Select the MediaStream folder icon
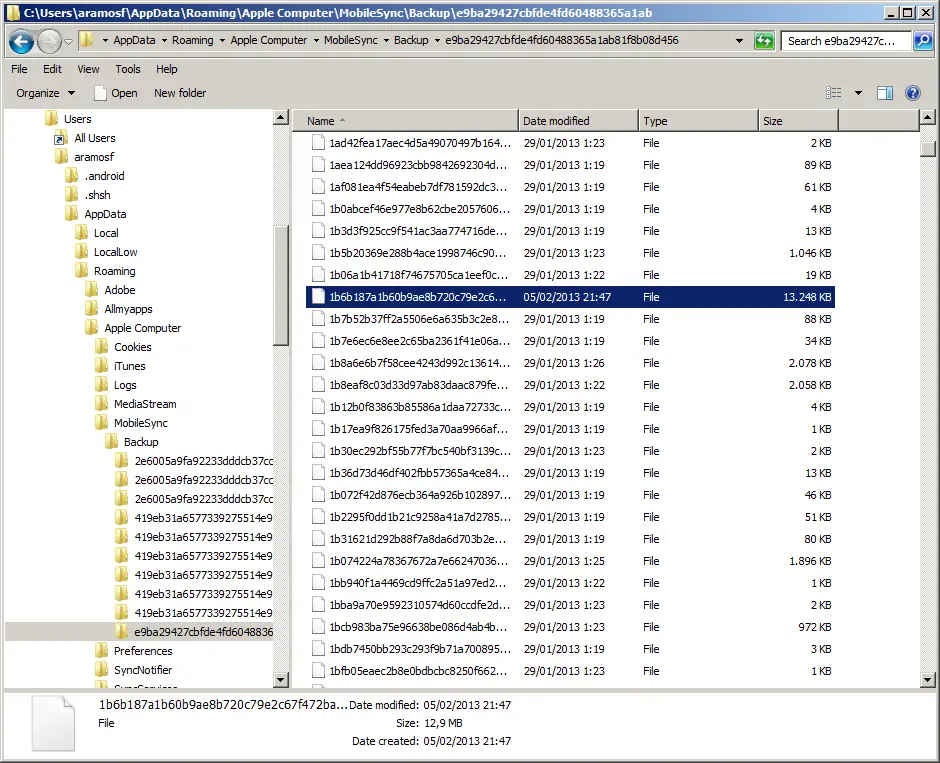 [x=101, y=404]
